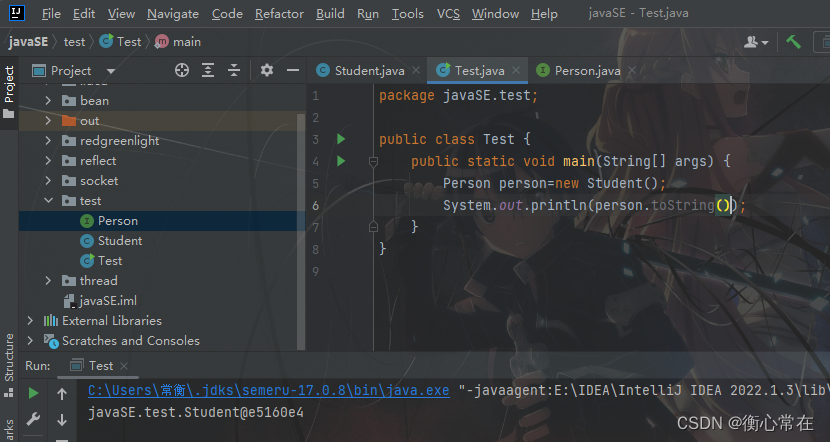Image resolution: width=830 pixels, height=442 pixels.
Task: Click the Test class breadcrumb
Action: pos(121,42)
